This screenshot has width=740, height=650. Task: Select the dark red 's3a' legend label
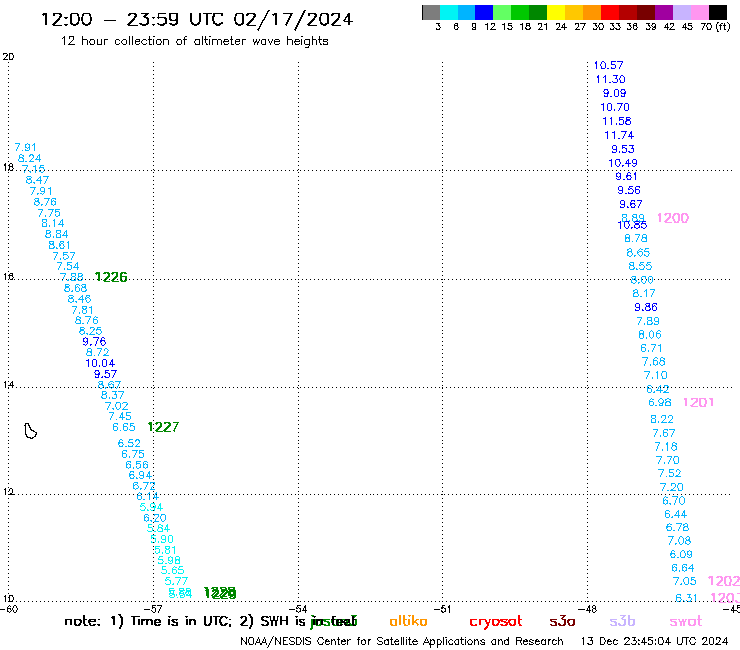pyautogui.click(x=562, y=622)
